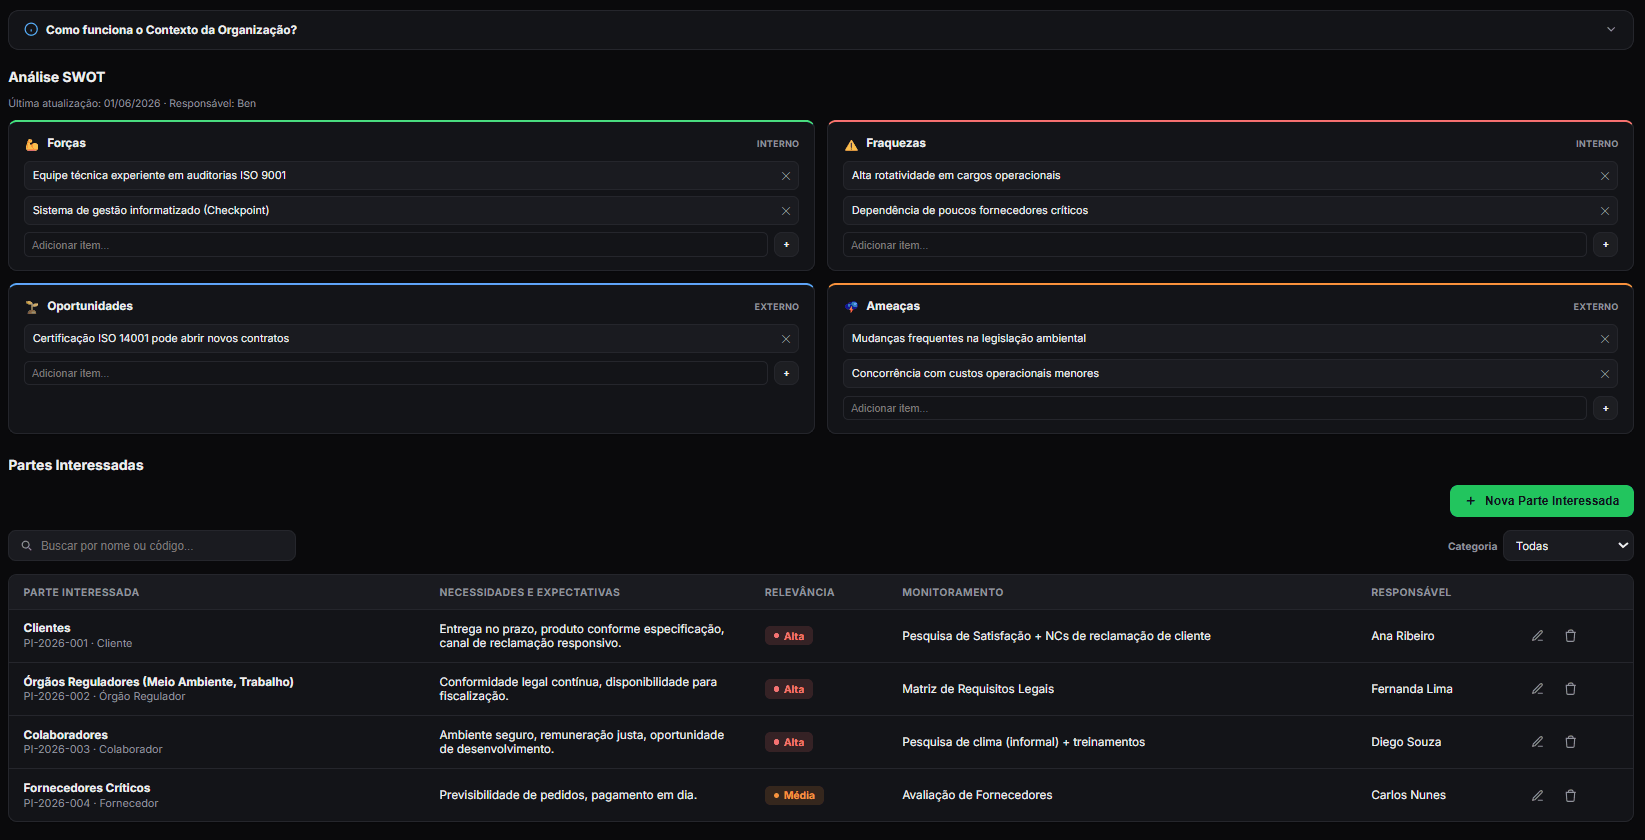Expand the 'Como funciona o Contexto' section chevron
The image size is (1645, 840).
[x=1611, y=30]
